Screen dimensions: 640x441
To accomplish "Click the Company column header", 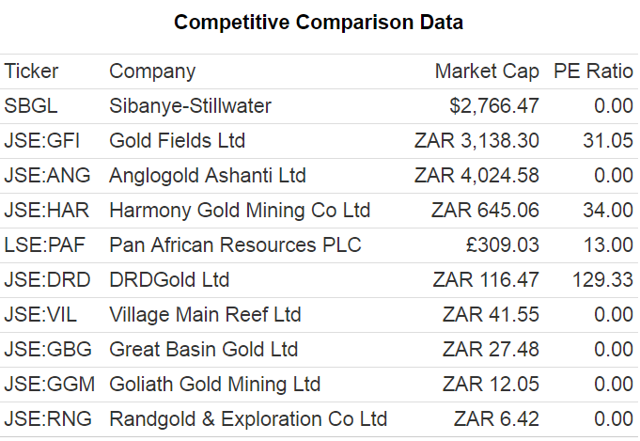I will click(153, 72).
